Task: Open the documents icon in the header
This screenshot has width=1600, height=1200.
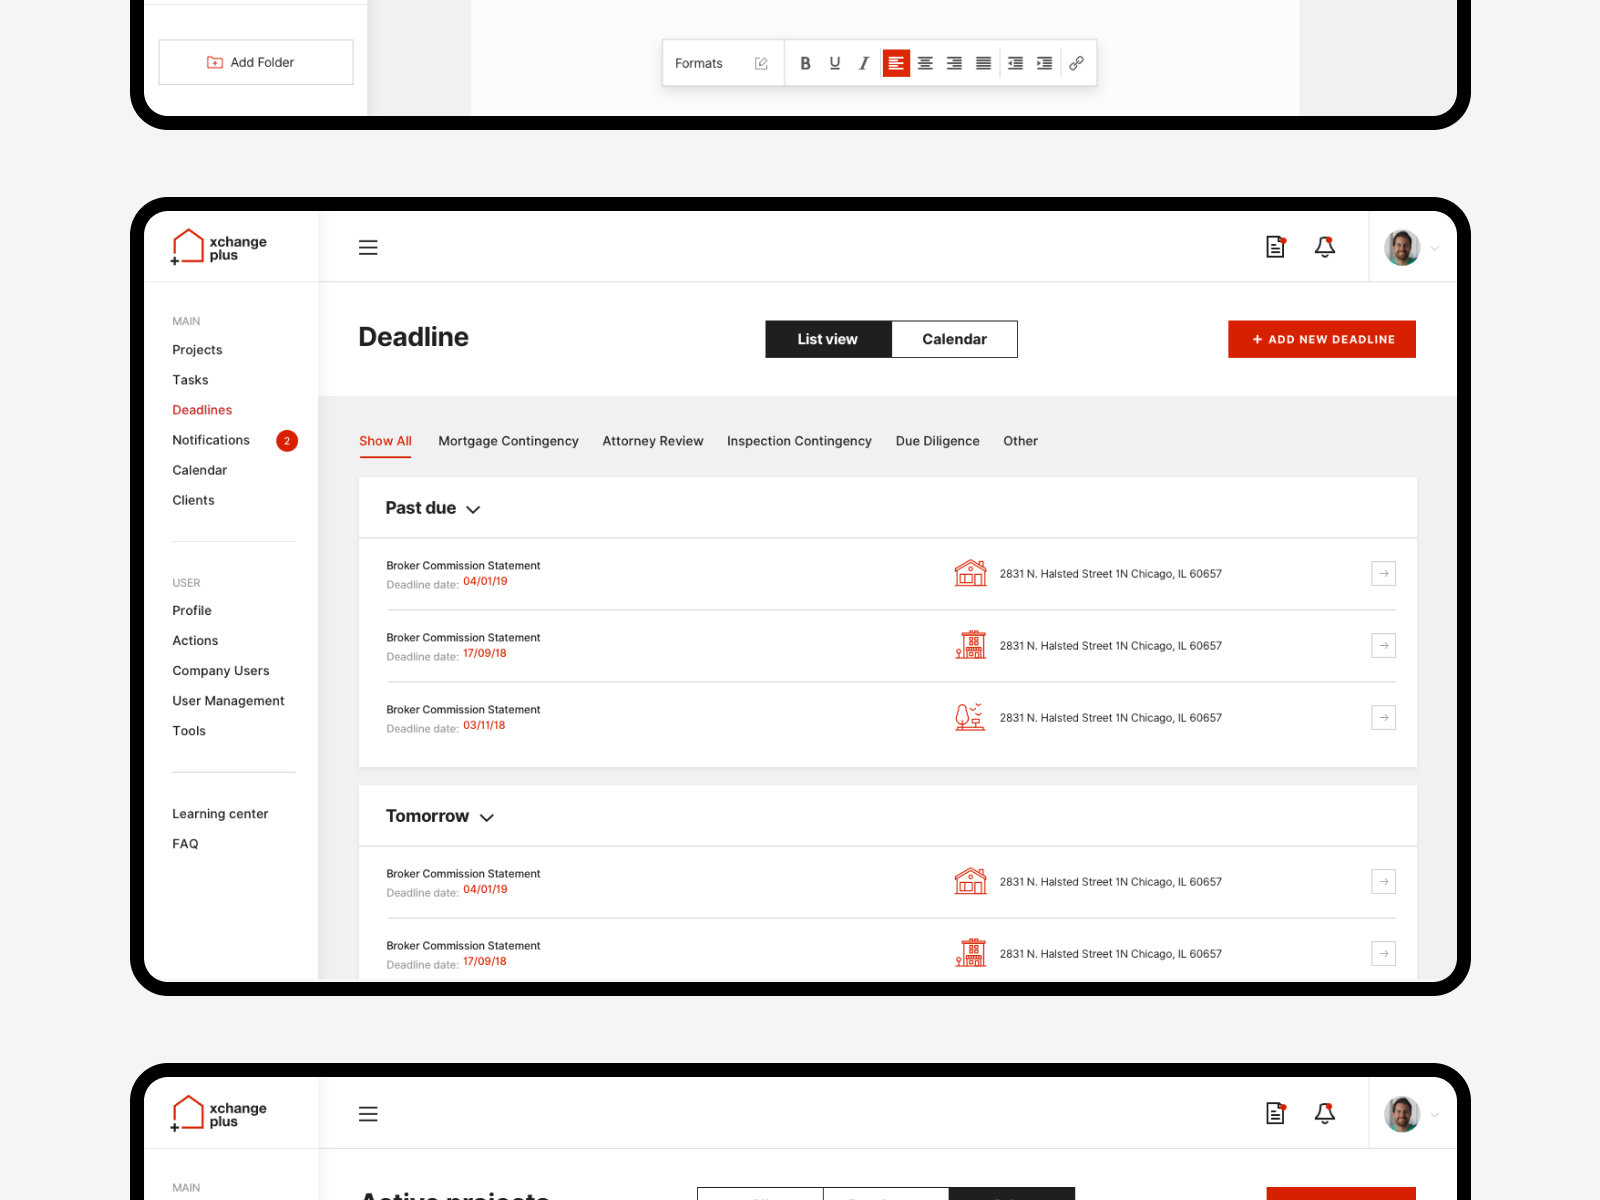Action: (x=1275, y=246)
